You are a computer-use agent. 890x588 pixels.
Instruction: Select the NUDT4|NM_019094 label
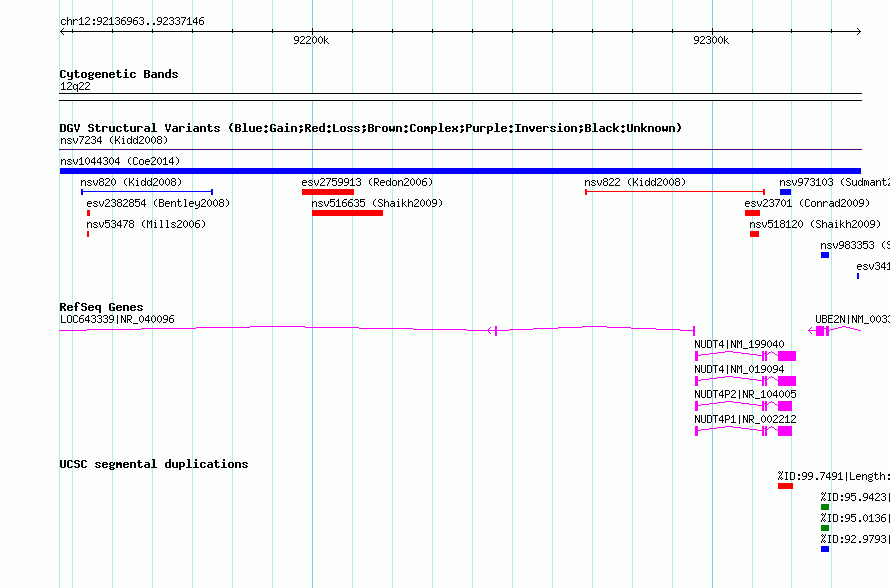point(740,369)
